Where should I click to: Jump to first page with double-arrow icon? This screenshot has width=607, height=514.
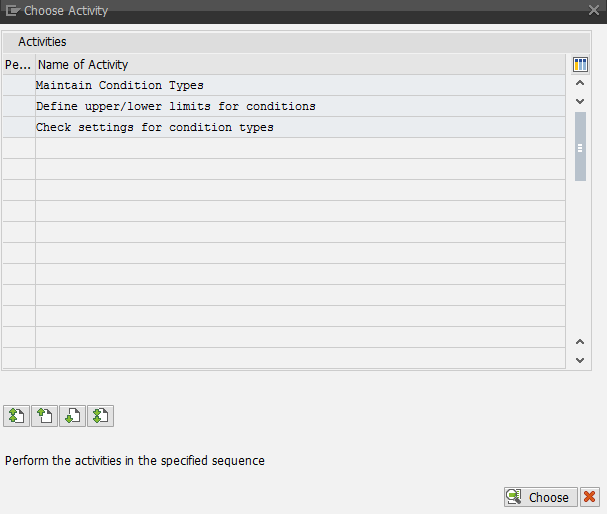coord(16,416)
